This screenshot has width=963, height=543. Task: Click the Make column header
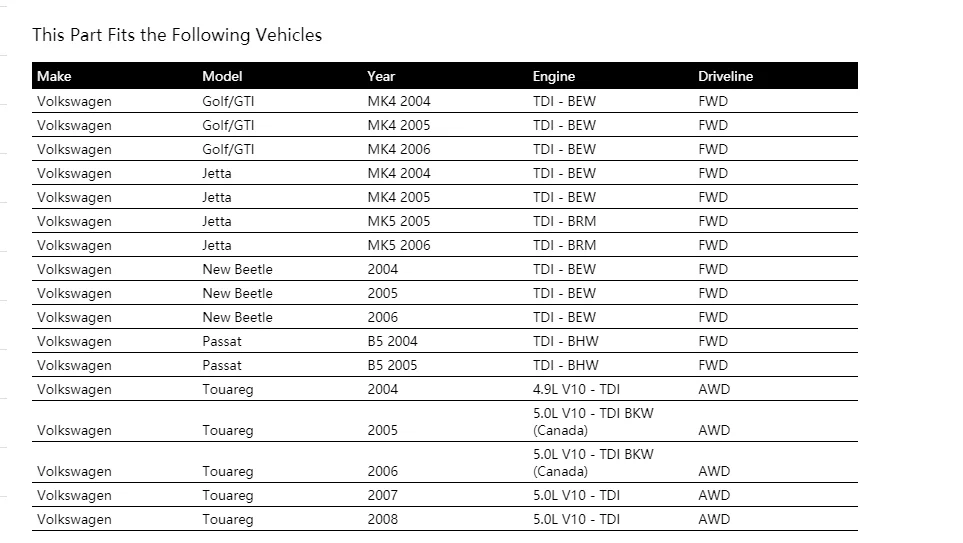[54, 76]
